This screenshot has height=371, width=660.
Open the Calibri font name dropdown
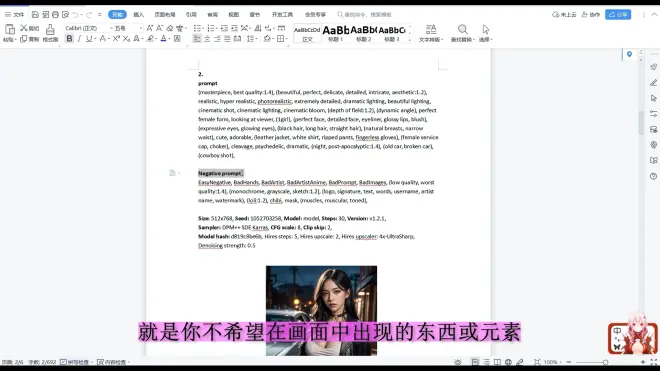[89, 28]
